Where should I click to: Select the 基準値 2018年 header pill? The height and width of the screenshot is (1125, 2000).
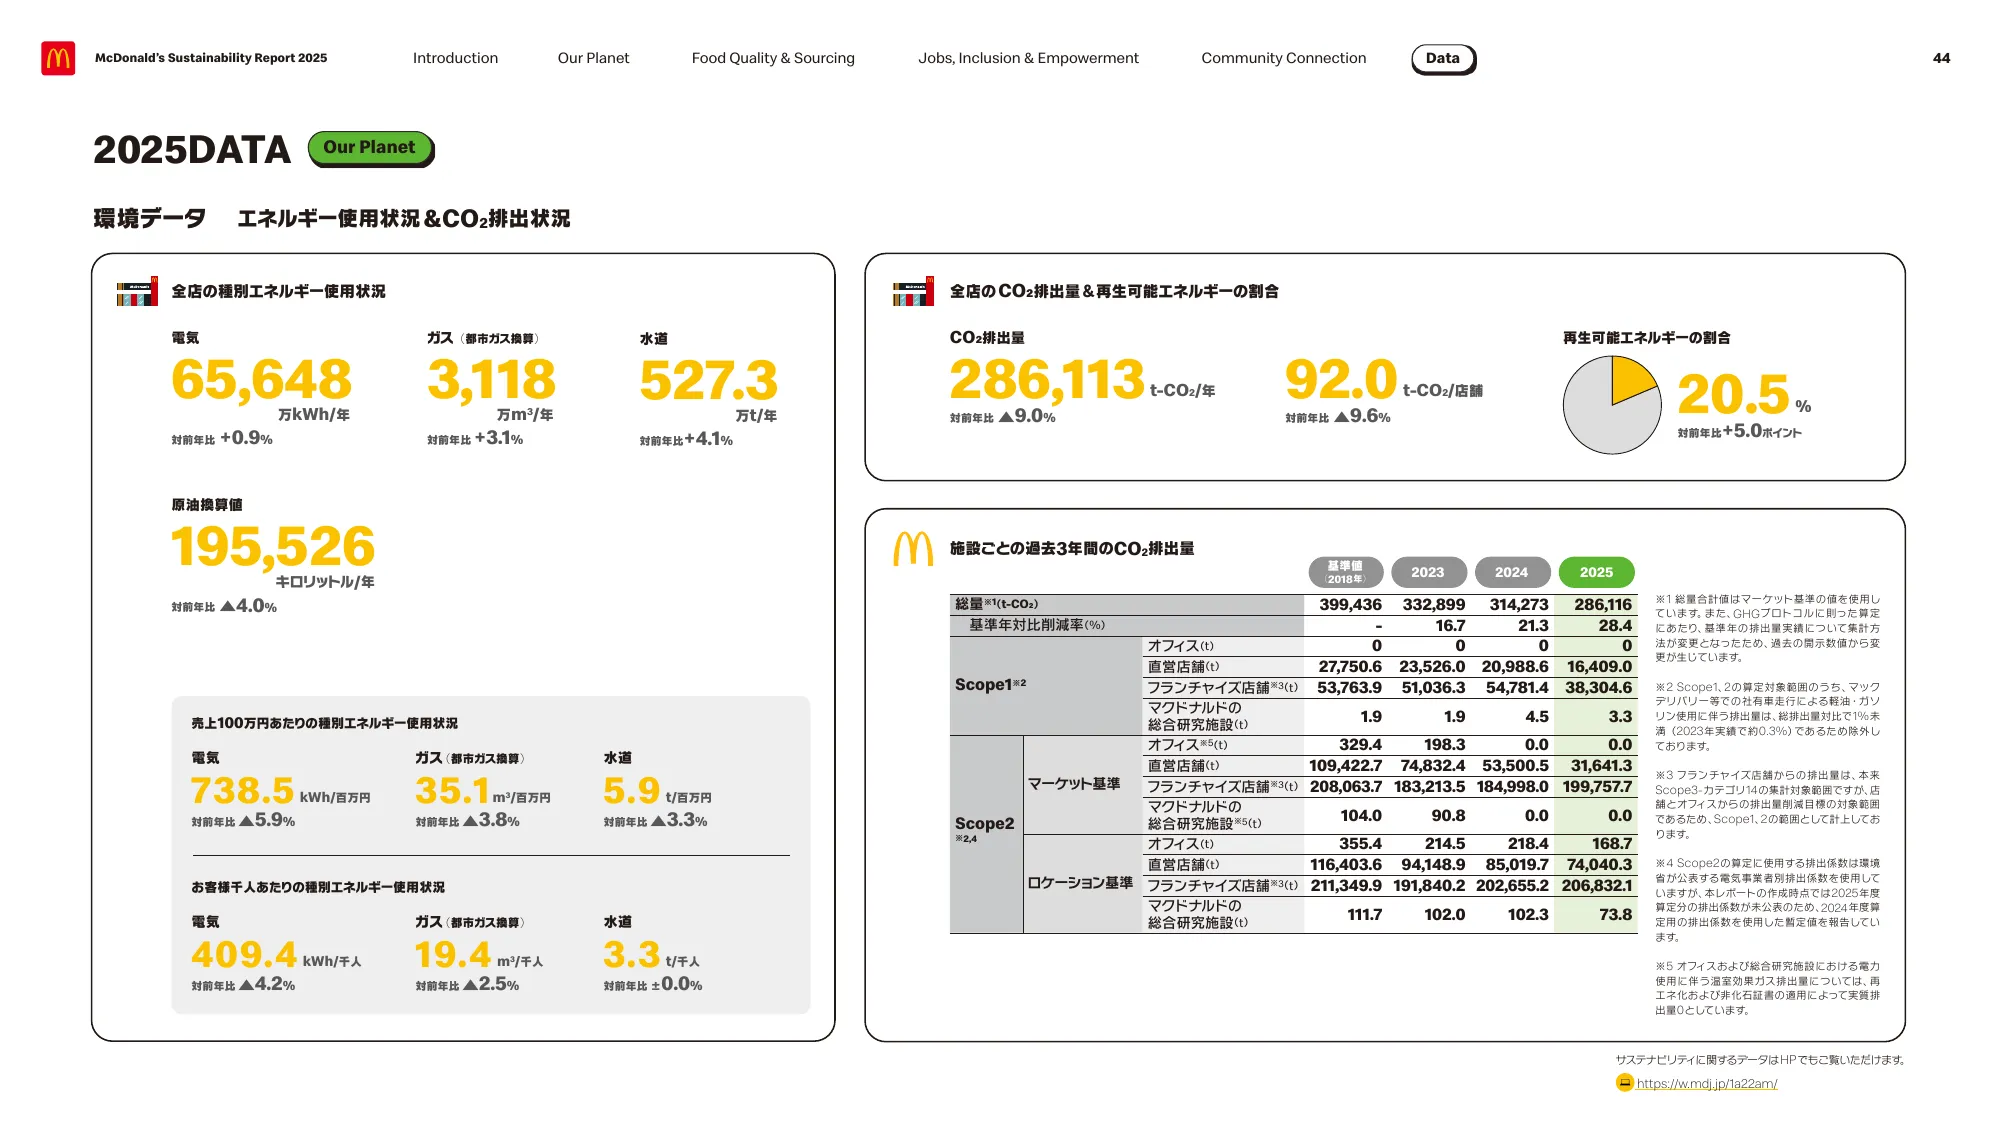pos(1345,572)
